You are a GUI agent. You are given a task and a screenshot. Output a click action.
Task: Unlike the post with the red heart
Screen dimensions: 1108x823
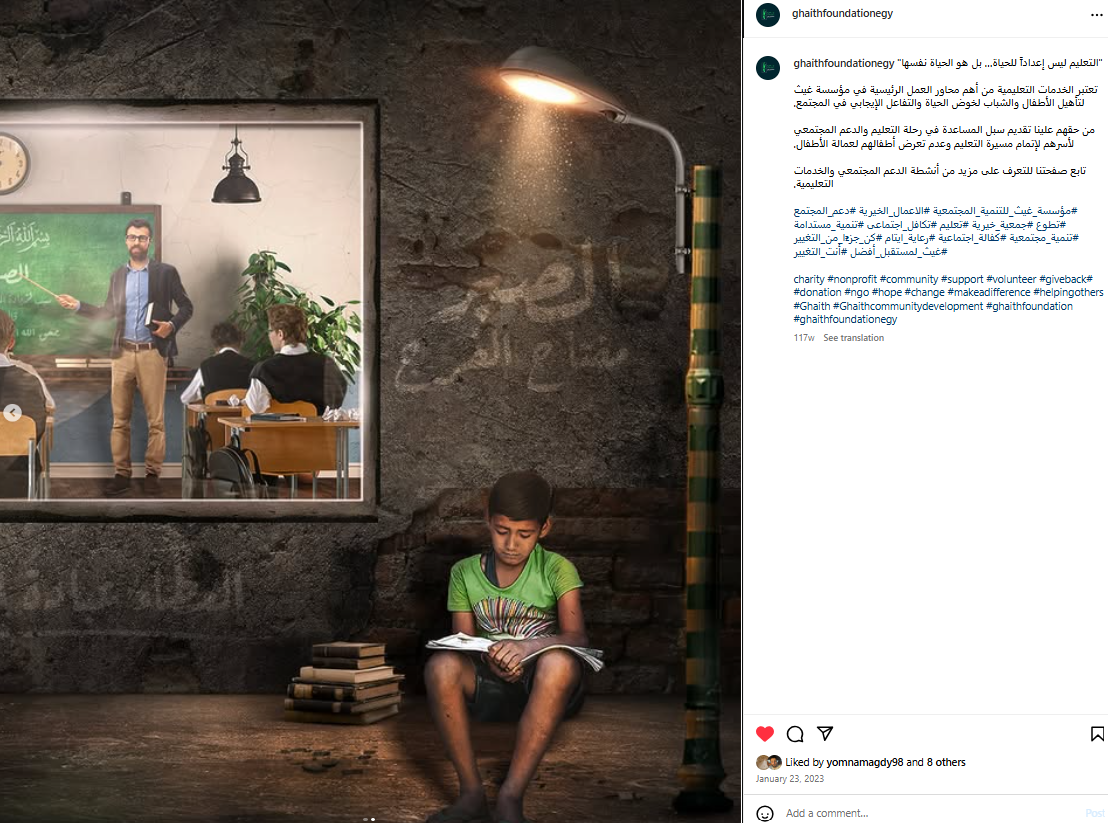point(765,734)
